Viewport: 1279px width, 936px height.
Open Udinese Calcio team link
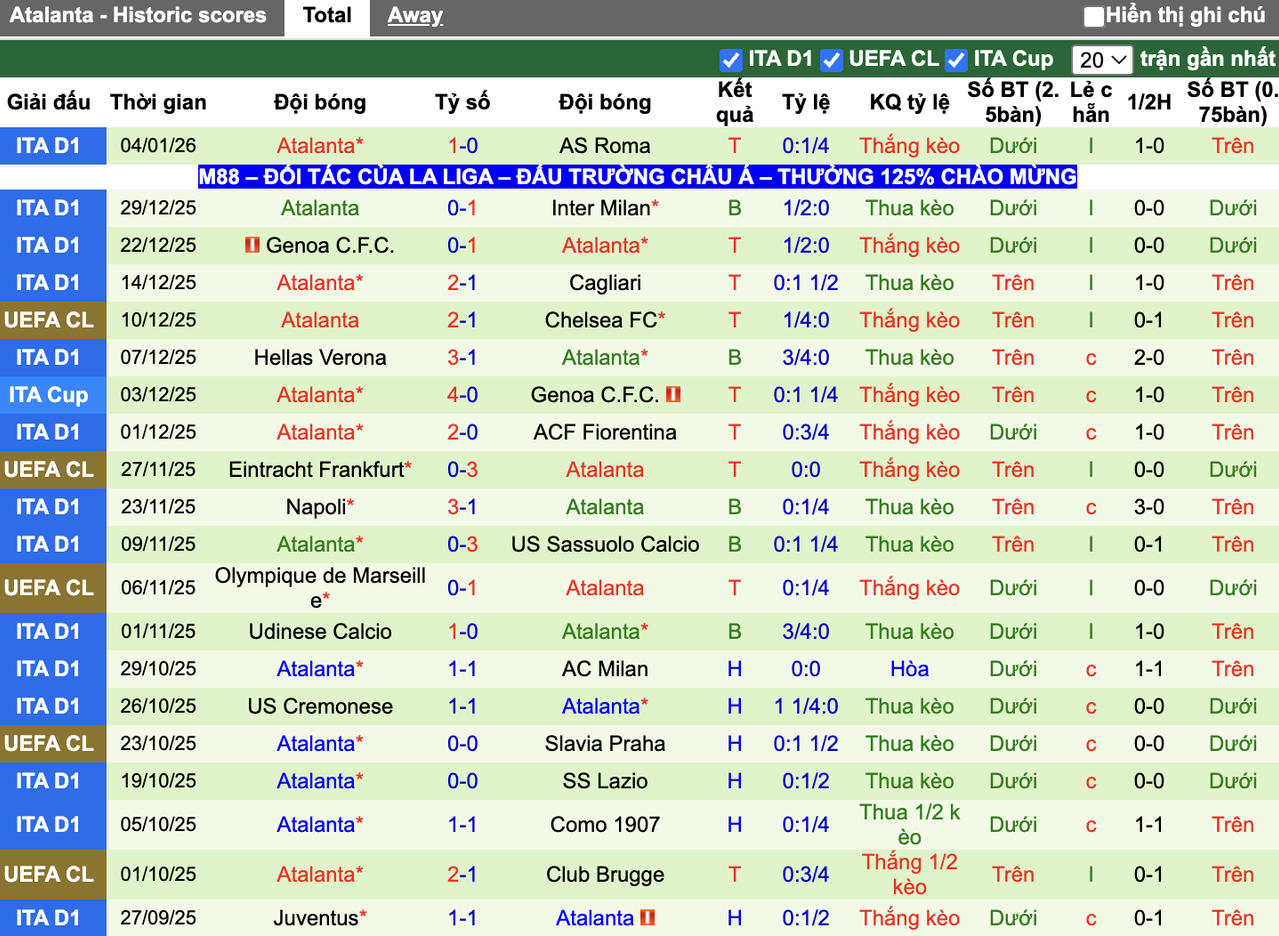point(320,632)
